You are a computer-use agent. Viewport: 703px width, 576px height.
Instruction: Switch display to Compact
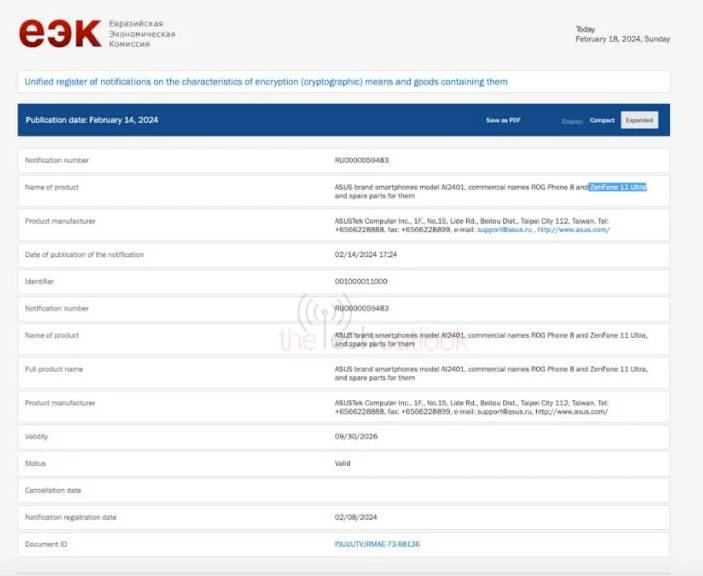point(602,120)
